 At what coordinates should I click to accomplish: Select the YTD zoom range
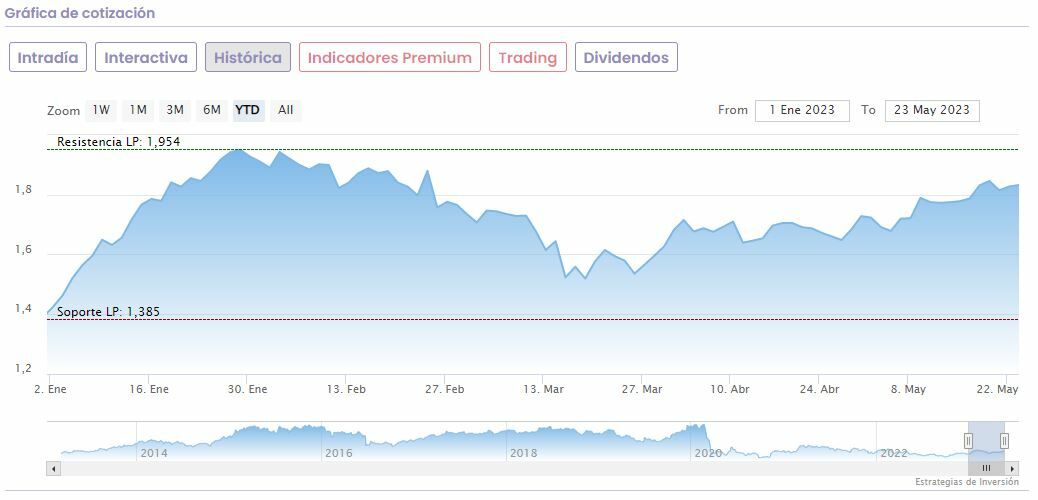click(248, 110)
